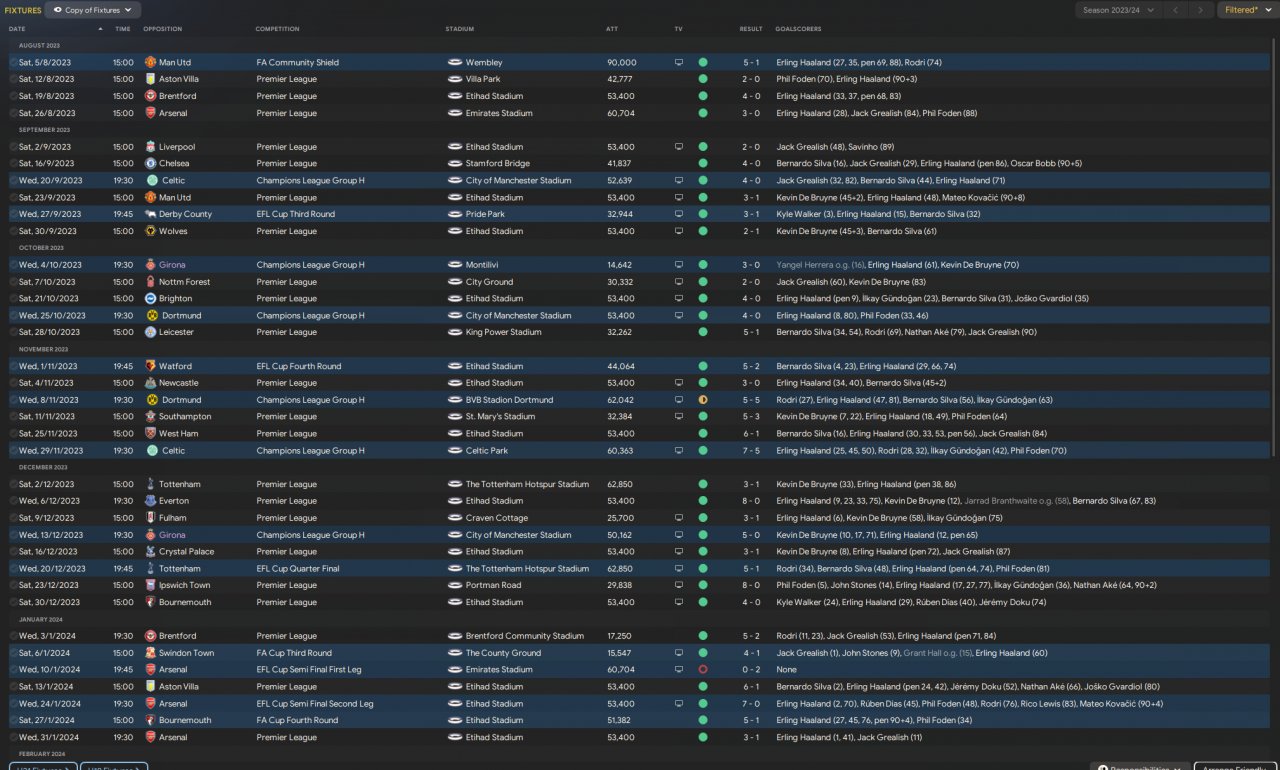Open the Derby County team link
Image resolution: width=1280 pixels, height=770 pixels.
pyautogui.click(x=186, y=214)
